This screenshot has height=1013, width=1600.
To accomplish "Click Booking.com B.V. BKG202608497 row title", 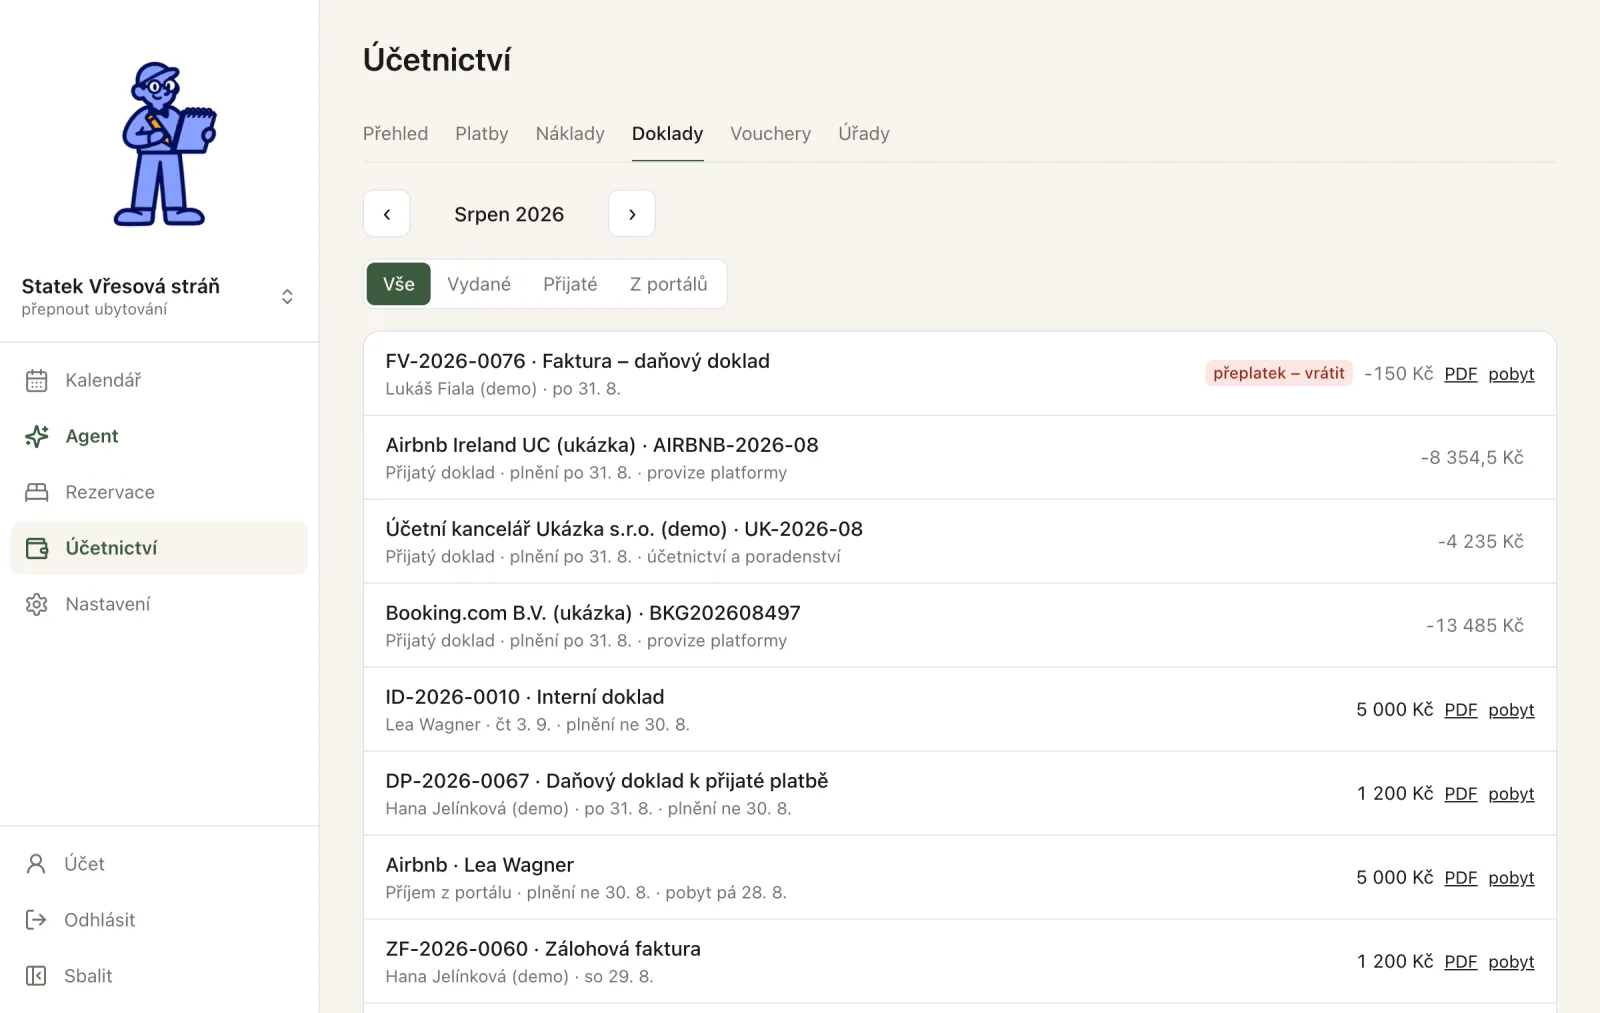I will point(593,613).
